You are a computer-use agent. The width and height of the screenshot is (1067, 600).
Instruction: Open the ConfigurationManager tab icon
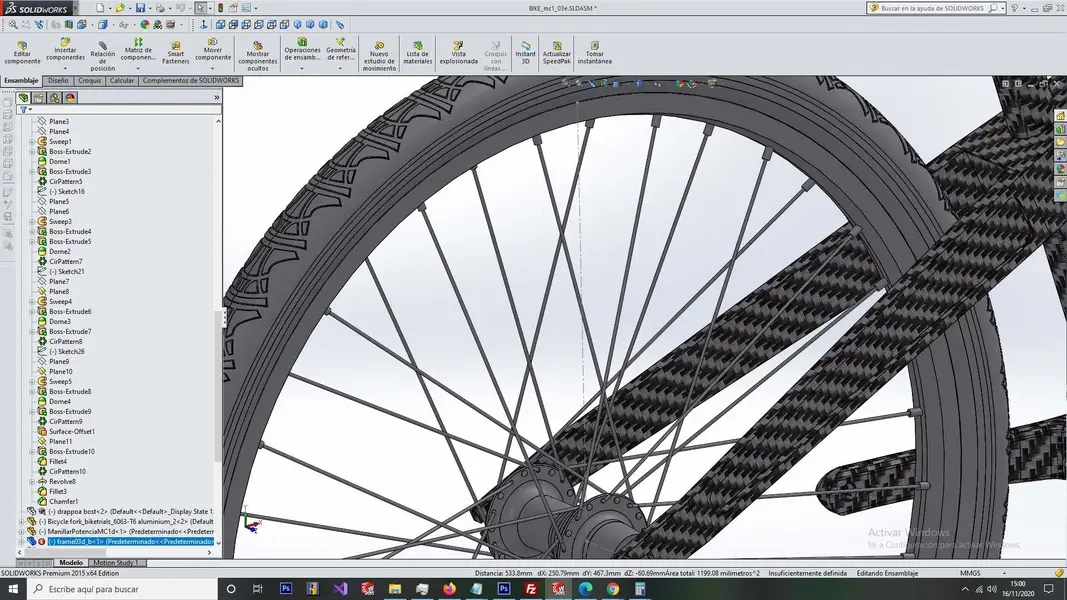coord(54,97)
